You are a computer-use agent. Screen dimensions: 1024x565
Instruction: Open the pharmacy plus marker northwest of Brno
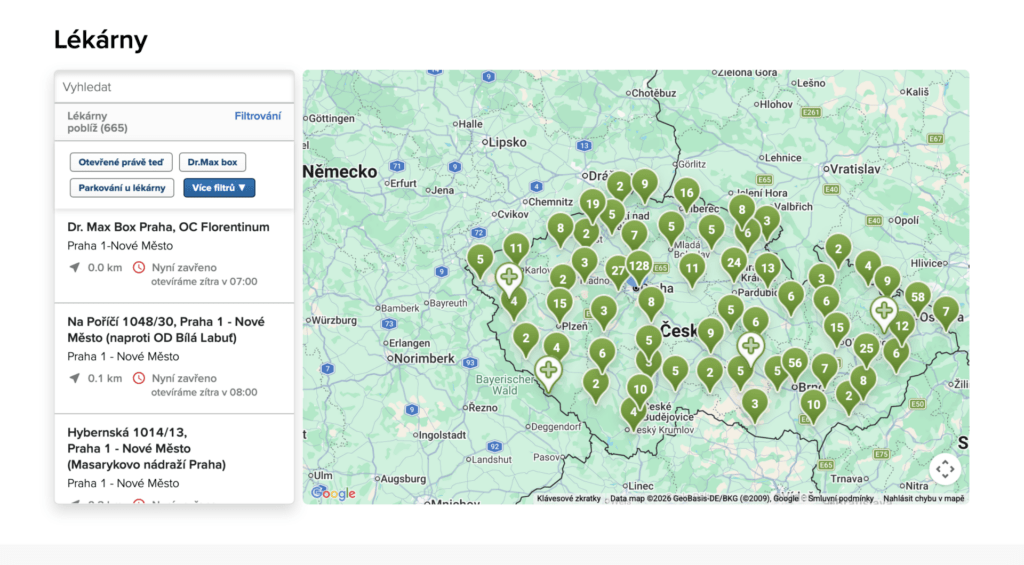pos(750,347)
